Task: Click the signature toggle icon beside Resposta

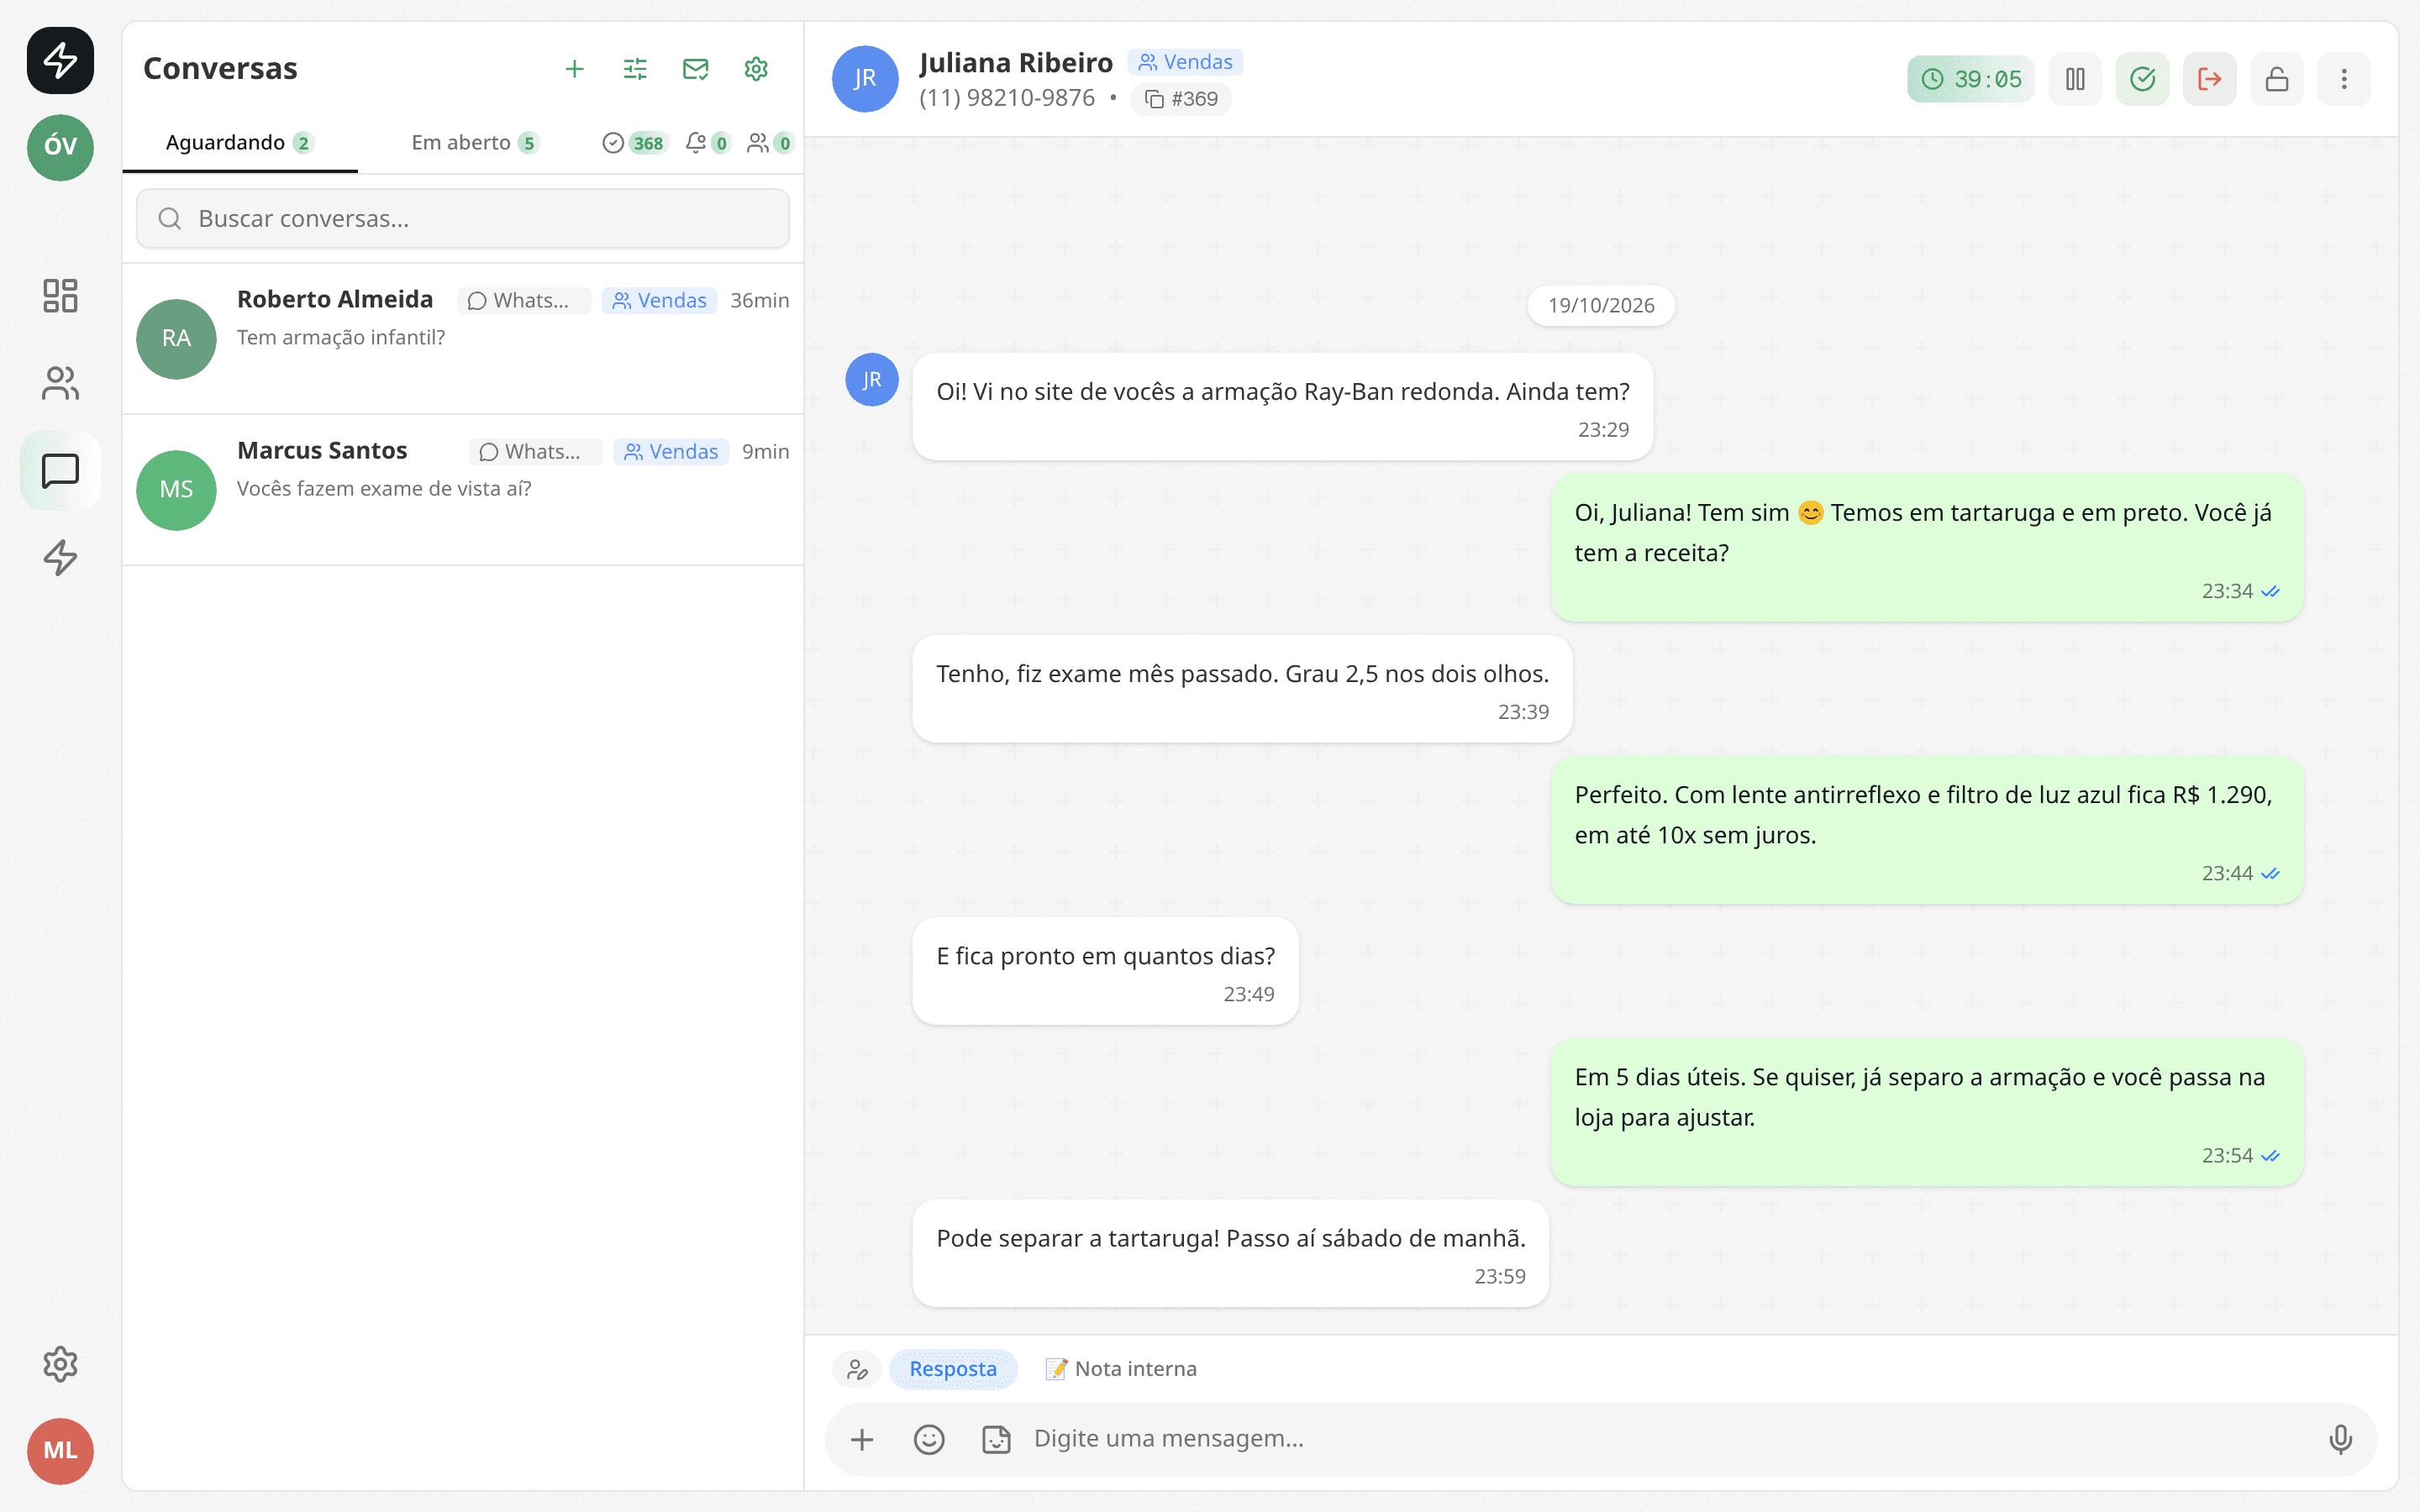Action: 857,1369
